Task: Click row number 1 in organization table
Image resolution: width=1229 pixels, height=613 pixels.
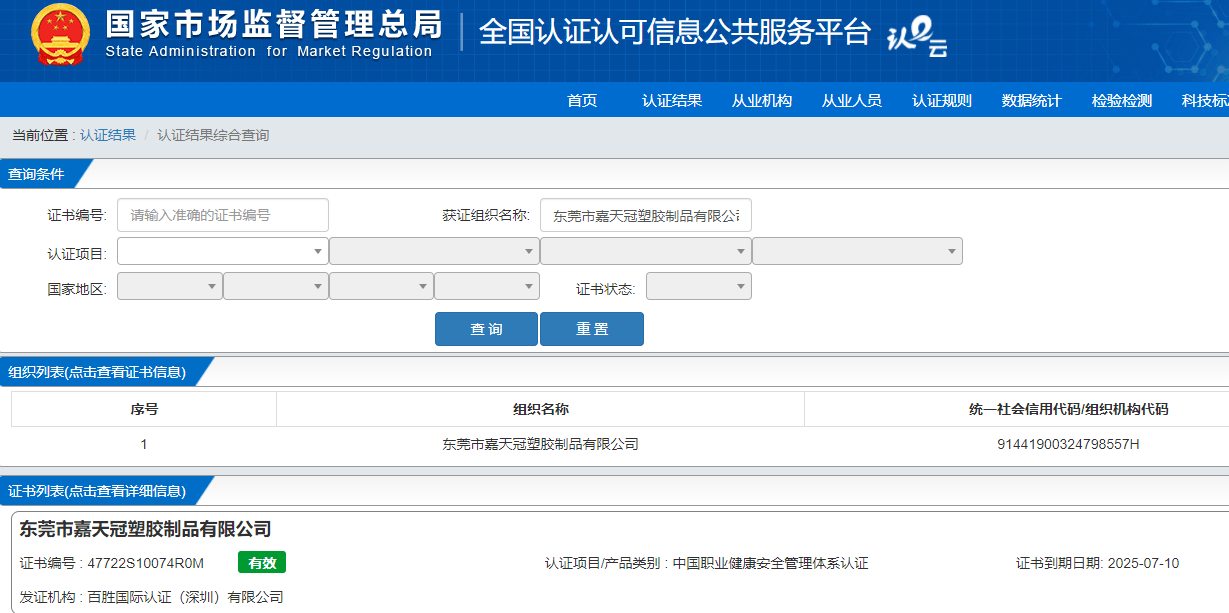Action: click(x=144, y=444)
